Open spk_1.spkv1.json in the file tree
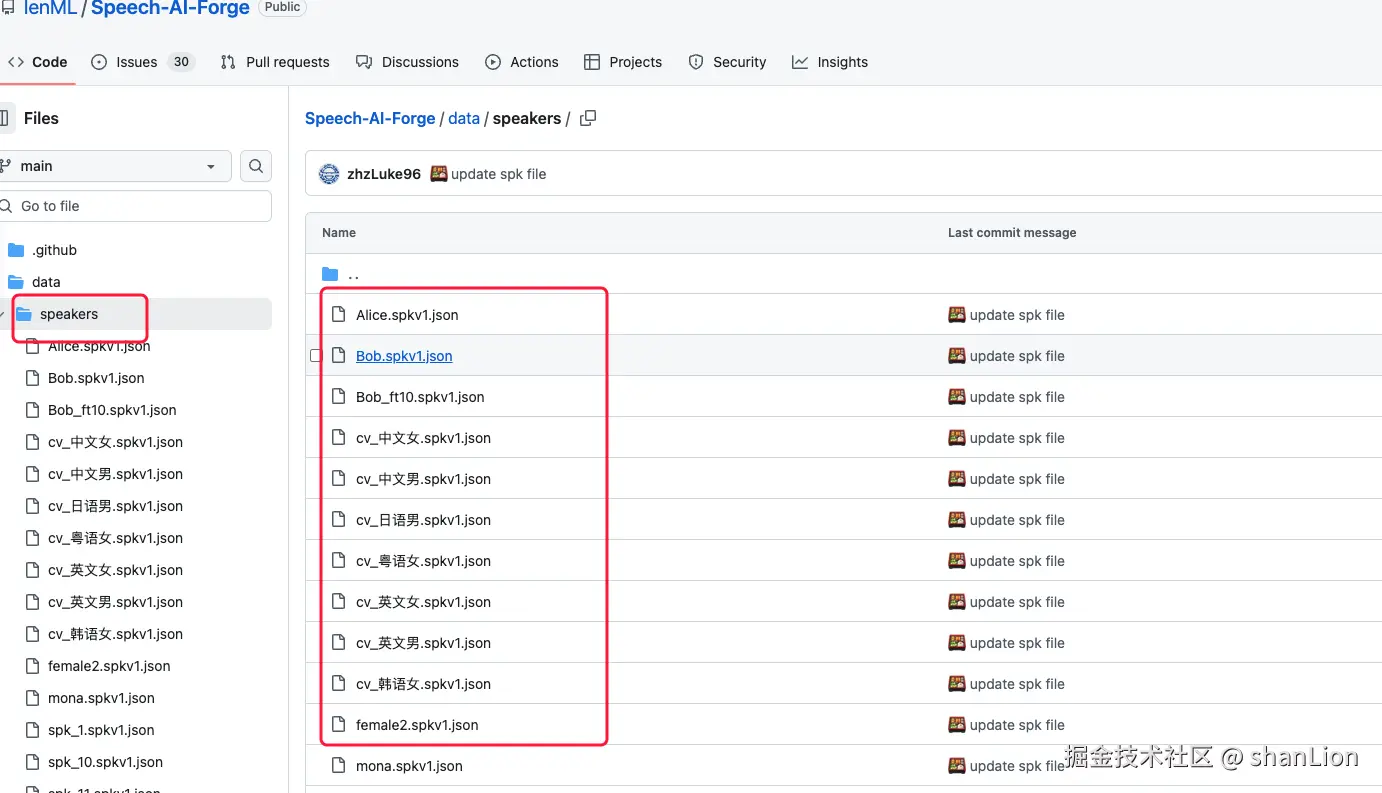 pyautogui.click(x=101, y=730)
